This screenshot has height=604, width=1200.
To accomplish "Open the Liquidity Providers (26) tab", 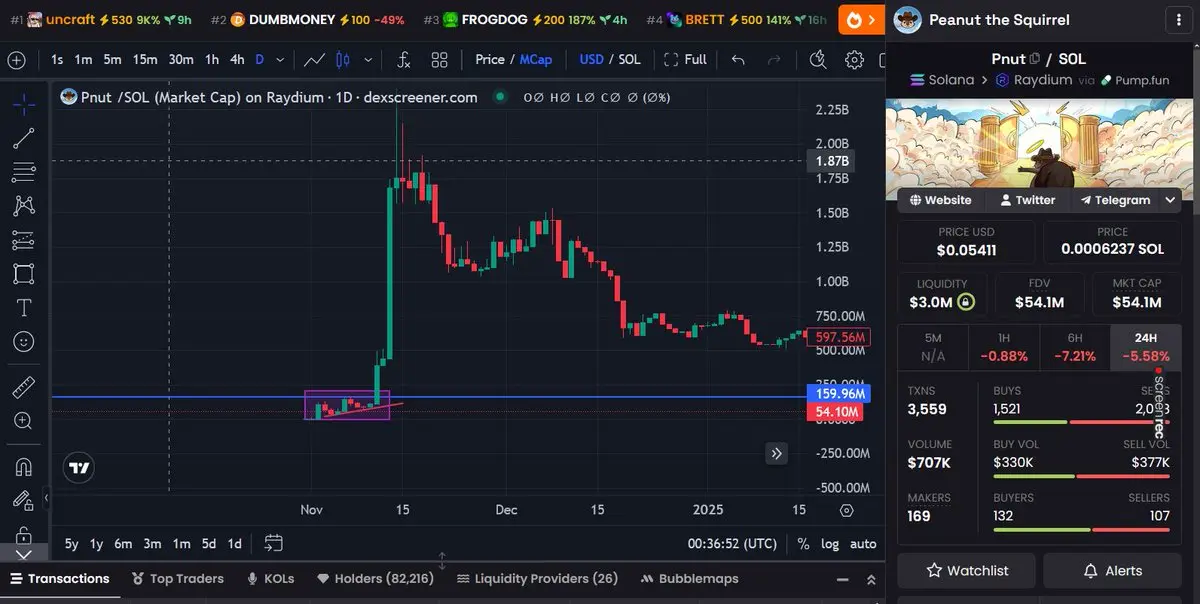I will click(537, 578).
